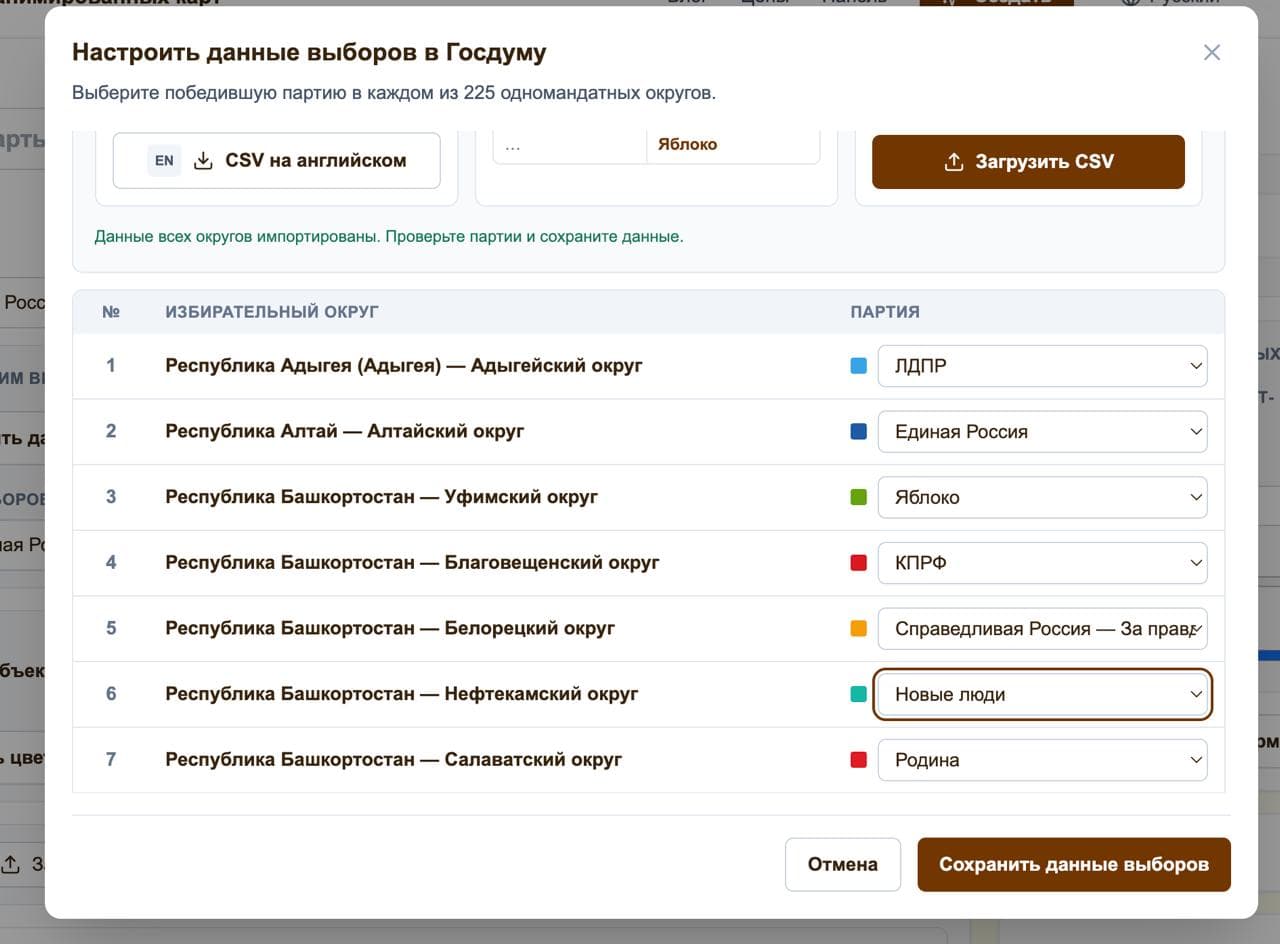Click the Загрузить CSV button
1280x944 pixels.
1028,162
